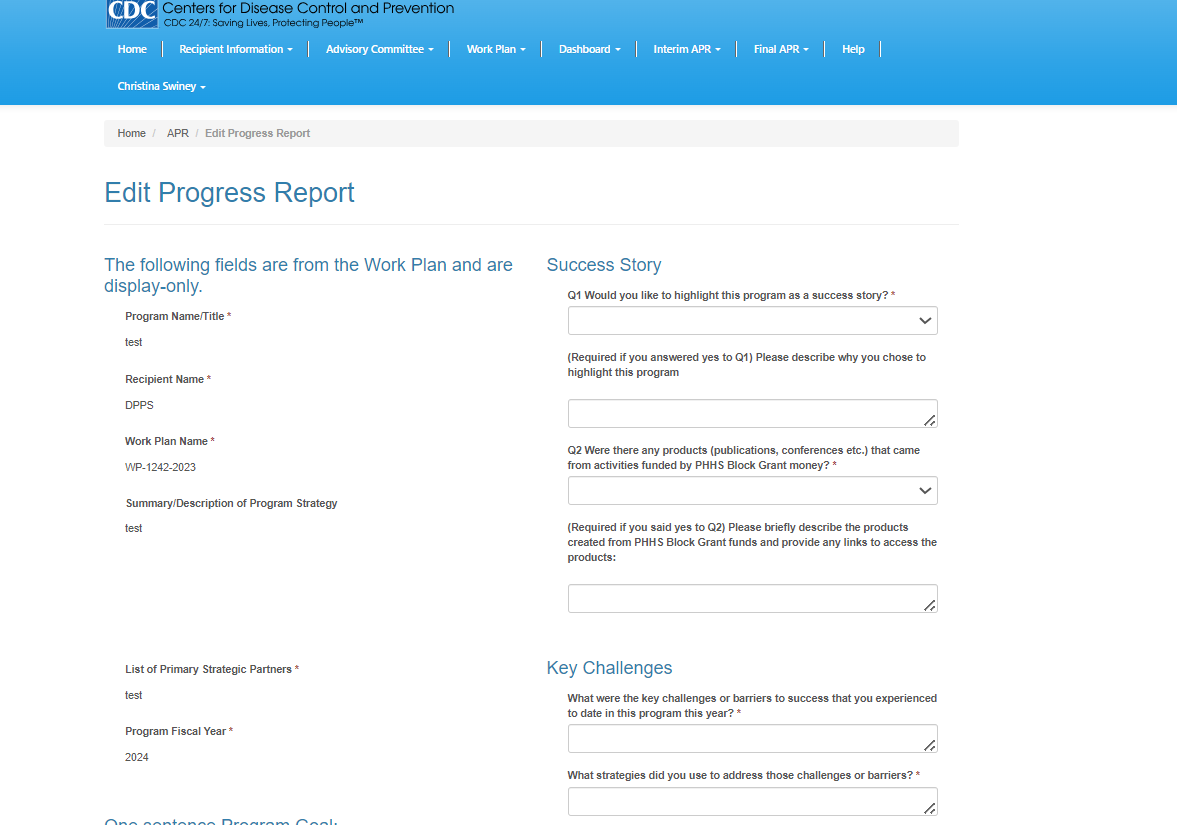Screen dimensions: 1177x825
Task: Go to Home in the breadcrumb
Action: coord(131,133)
